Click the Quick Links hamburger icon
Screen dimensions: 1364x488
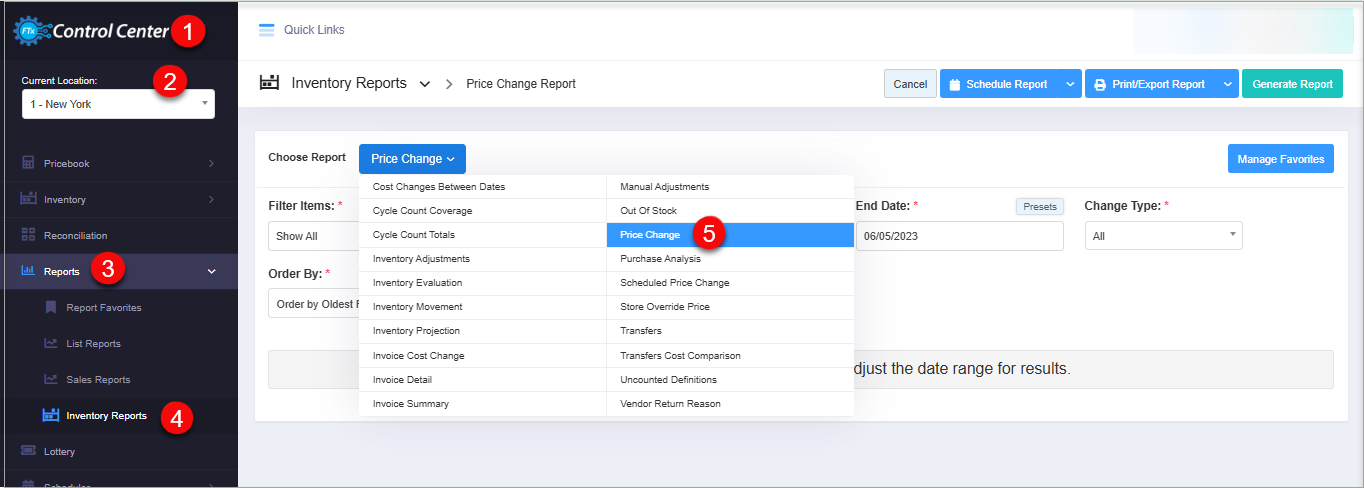click(x=266, y=30)
